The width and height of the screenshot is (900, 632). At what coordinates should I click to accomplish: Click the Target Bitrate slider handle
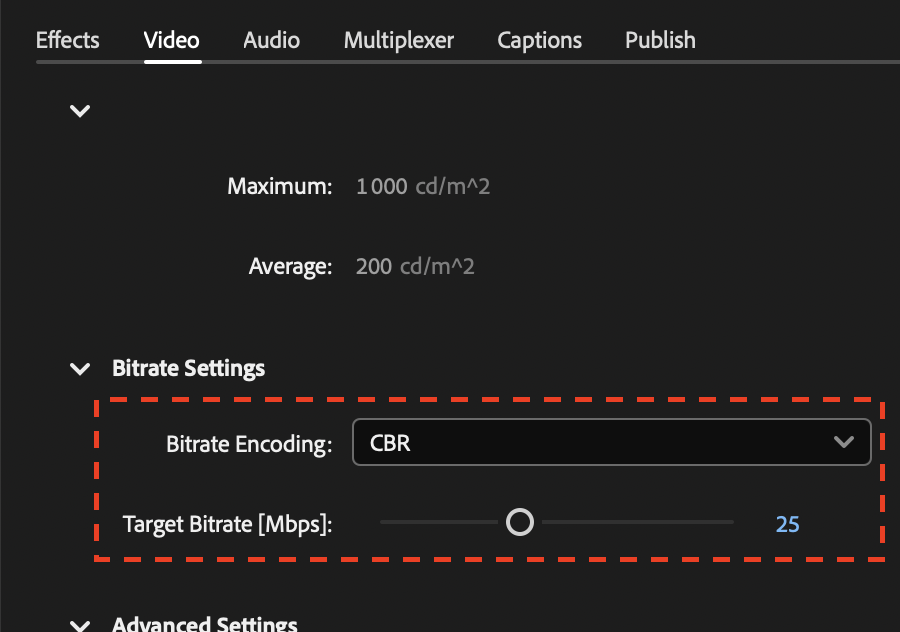pyautogui.click(x=520, y=521)
